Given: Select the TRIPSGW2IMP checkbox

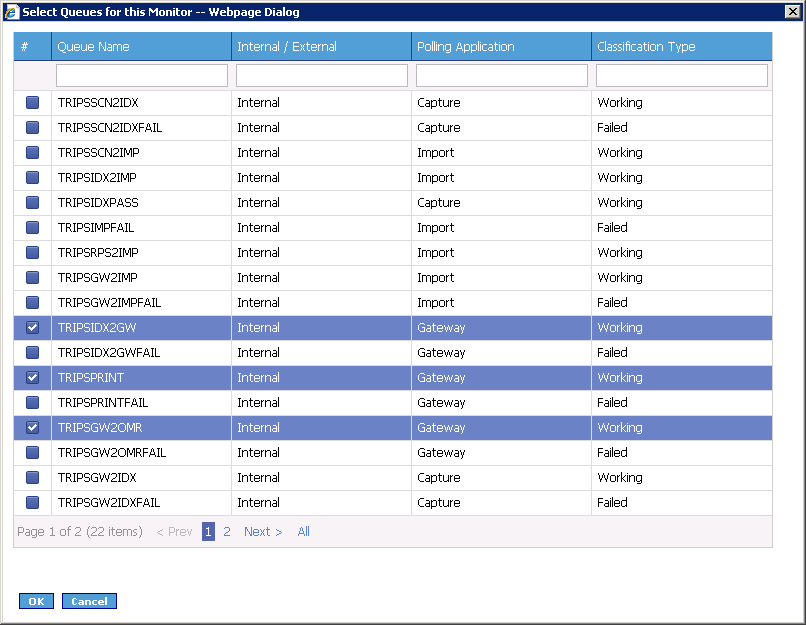Looking at the screenshot, I should (32, 278).
